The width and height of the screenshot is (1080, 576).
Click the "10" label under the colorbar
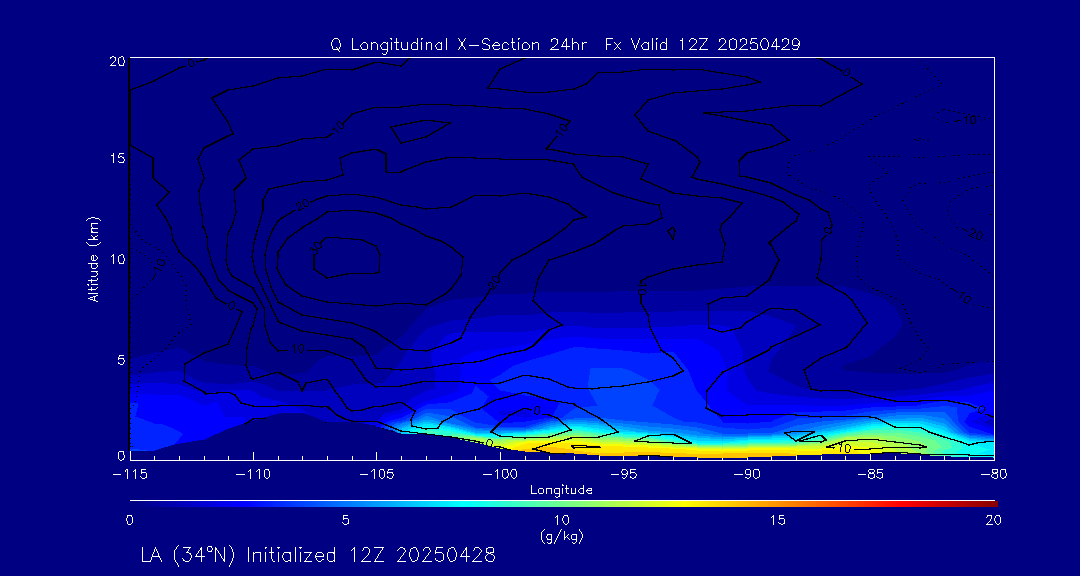tap(562, 520)
